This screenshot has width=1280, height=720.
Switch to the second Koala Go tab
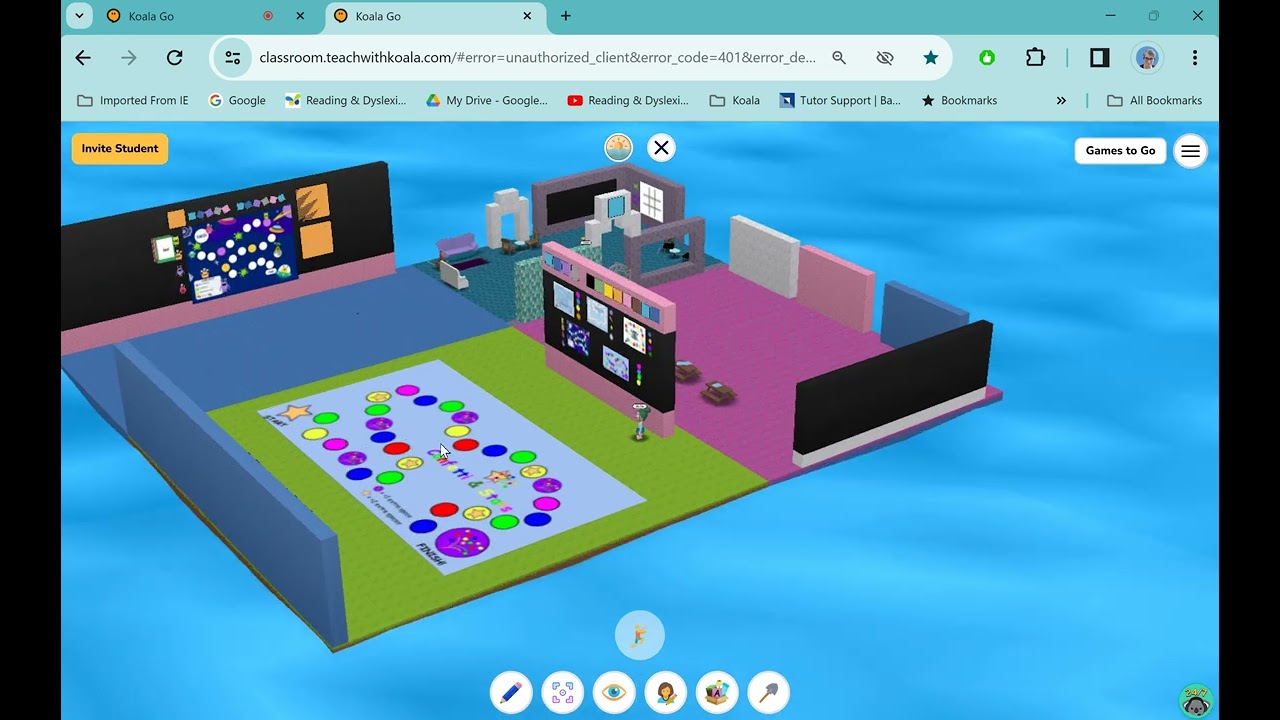[x=379, y=16]
